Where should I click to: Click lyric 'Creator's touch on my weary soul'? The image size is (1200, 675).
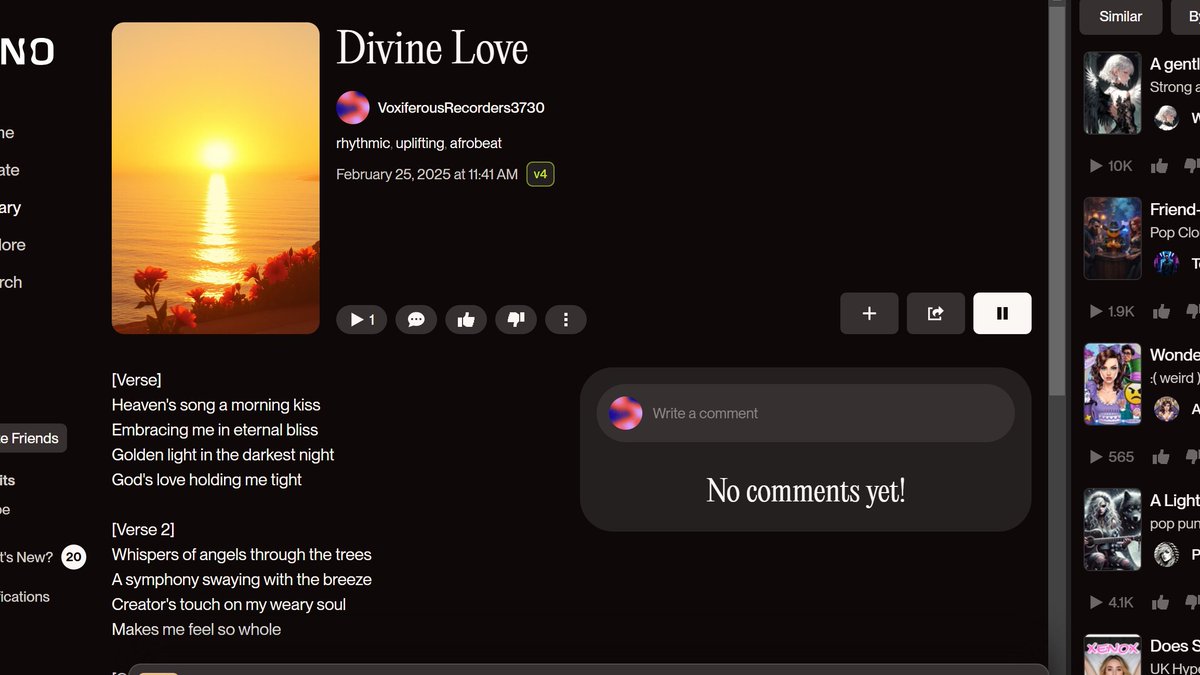pos(229,604)
